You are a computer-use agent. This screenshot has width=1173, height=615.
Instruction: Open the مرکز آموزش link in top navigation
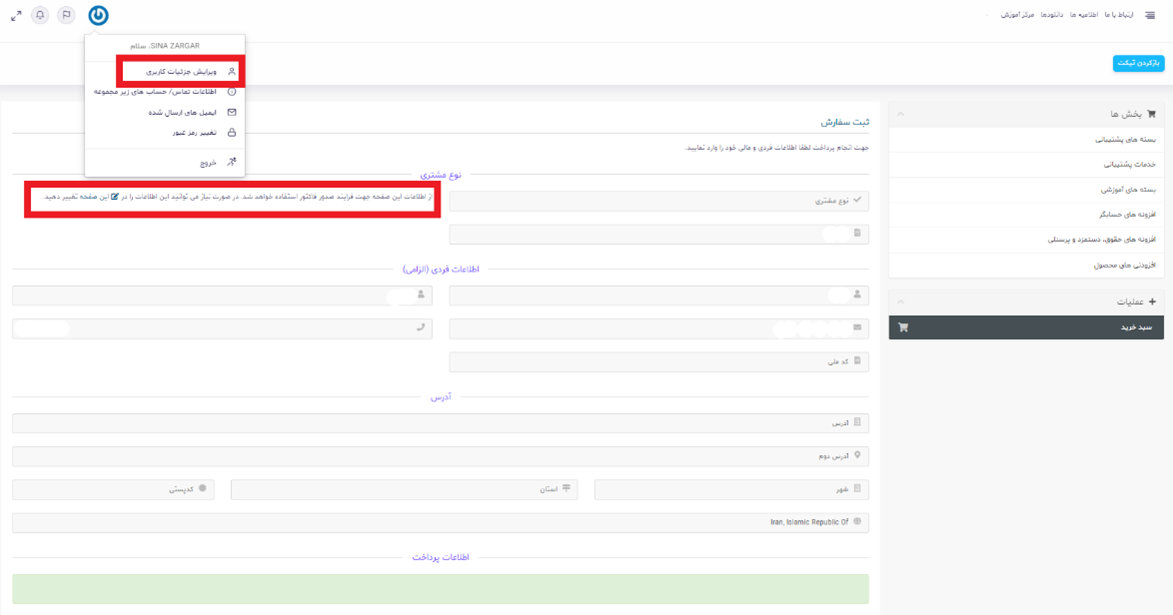coord(1017,15)
